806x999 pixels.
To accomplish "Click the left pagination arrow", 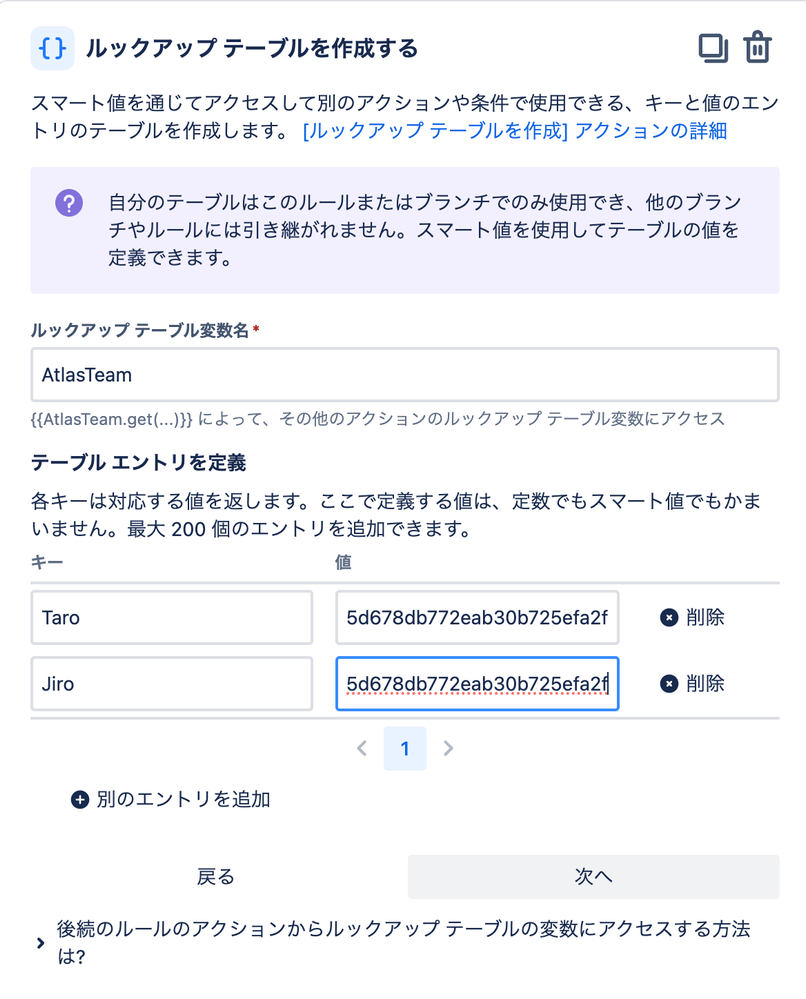I will pyautogui.click(x=362, y=748).
